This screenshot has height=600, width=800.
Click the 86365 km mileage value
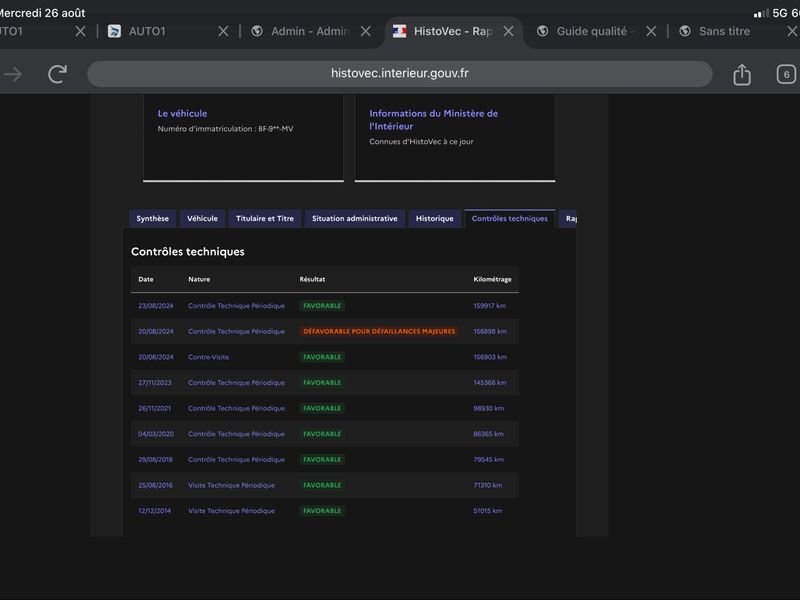(x=488, y=434)
